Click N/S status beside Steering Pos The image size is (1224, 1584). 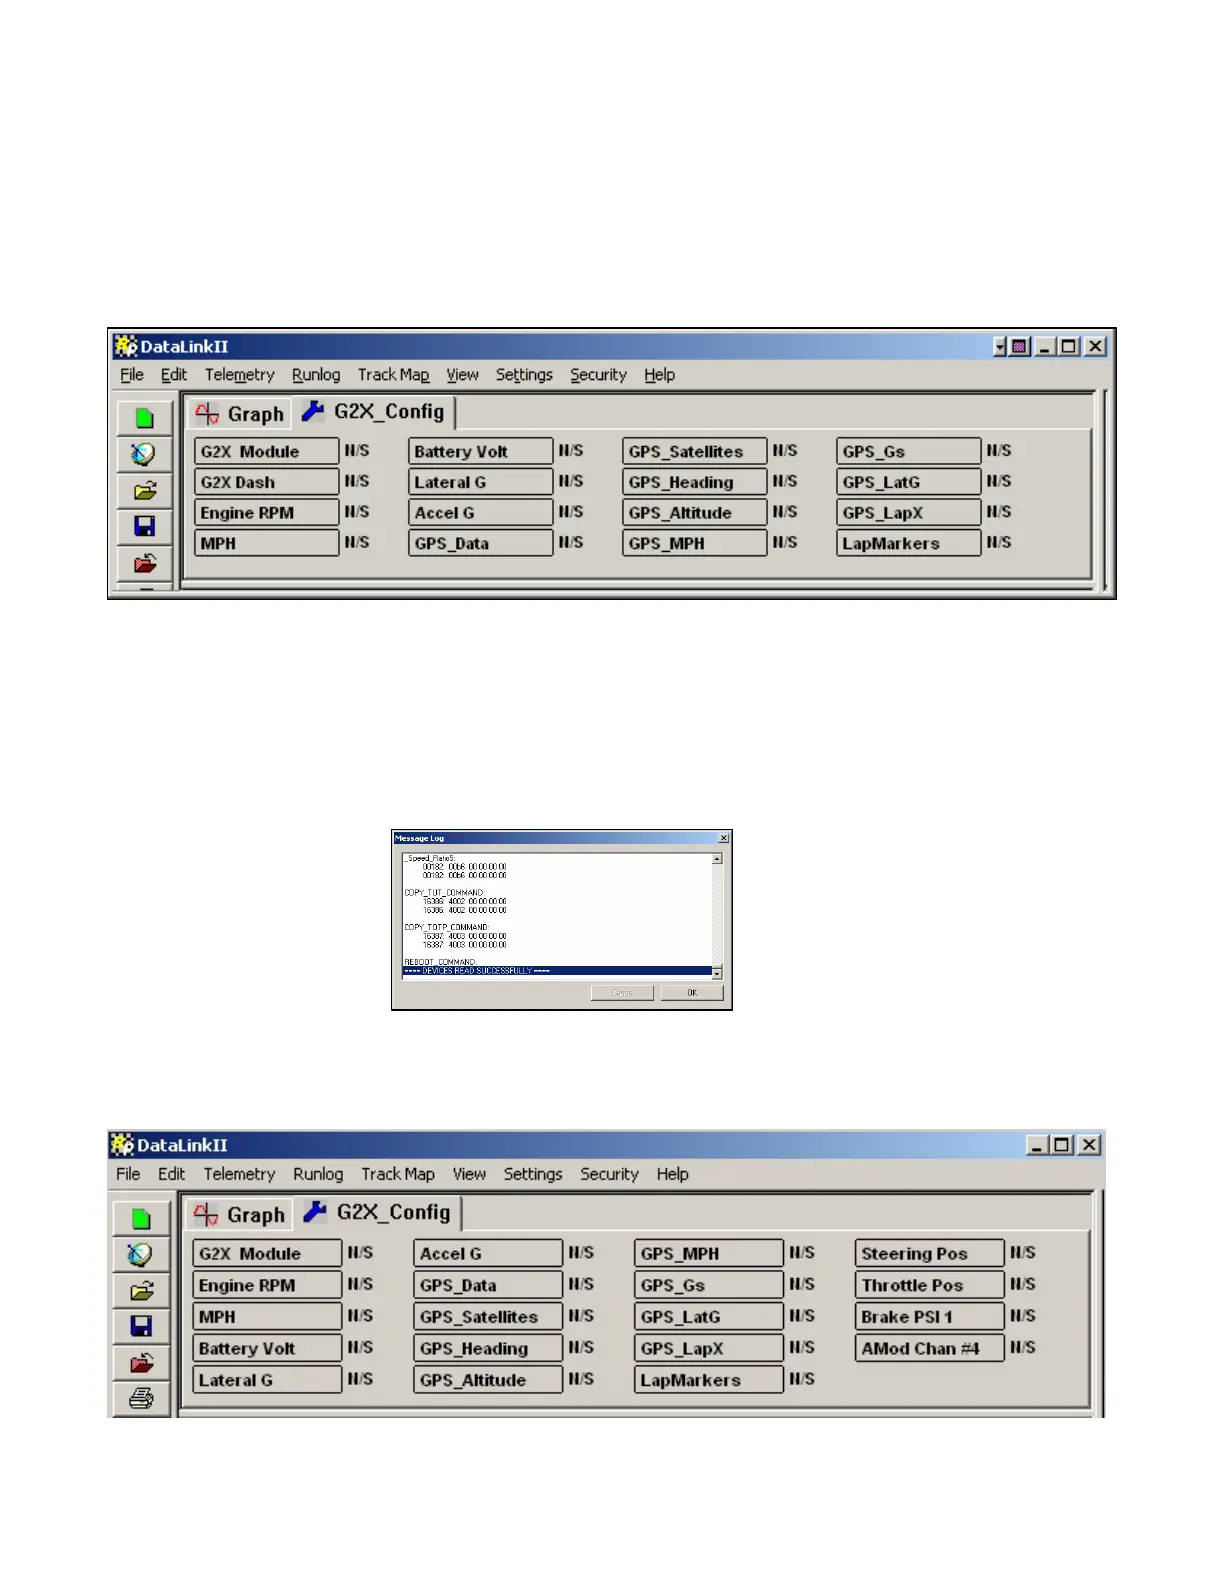coord(1023,1252)
